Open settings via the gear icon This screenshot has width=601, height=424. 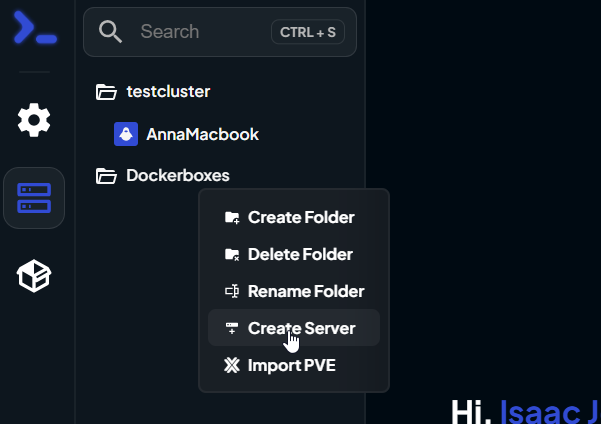pyautogui.click(x=34, y=120)
